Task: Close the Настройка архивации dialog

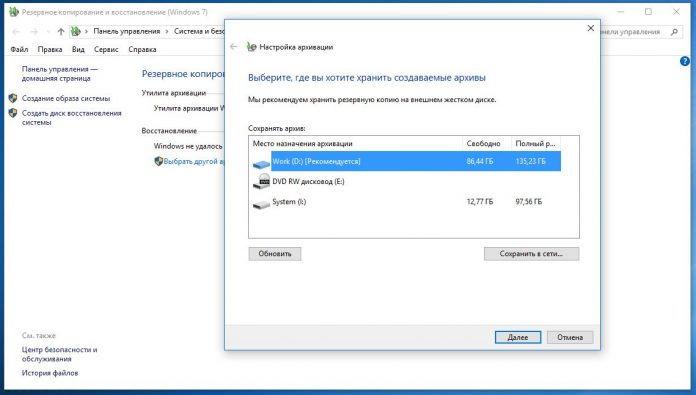Action: pyautogui.click(x=590, y=28)
